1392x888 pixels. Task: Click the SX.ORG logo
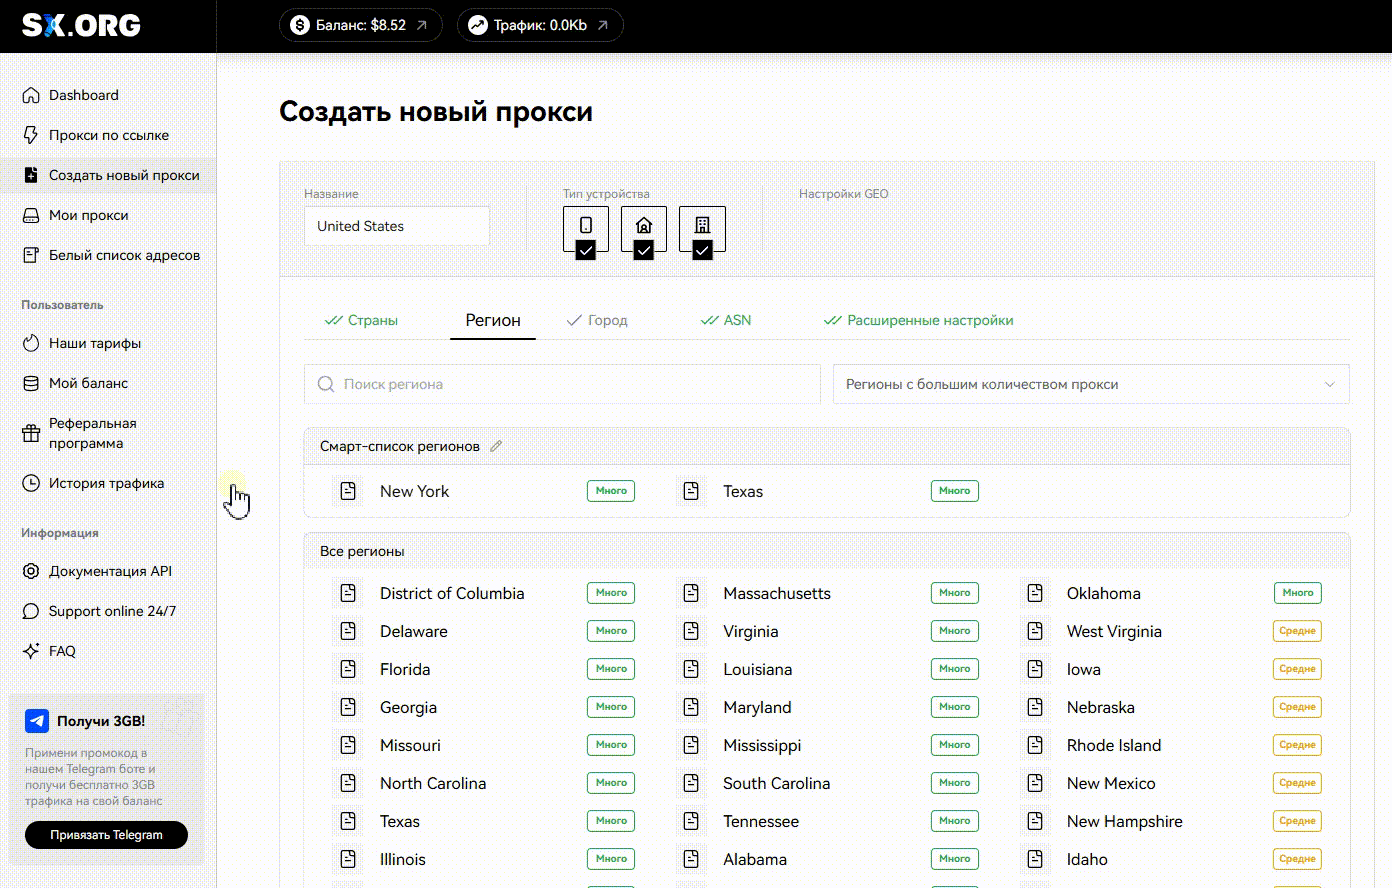[81, 25]
